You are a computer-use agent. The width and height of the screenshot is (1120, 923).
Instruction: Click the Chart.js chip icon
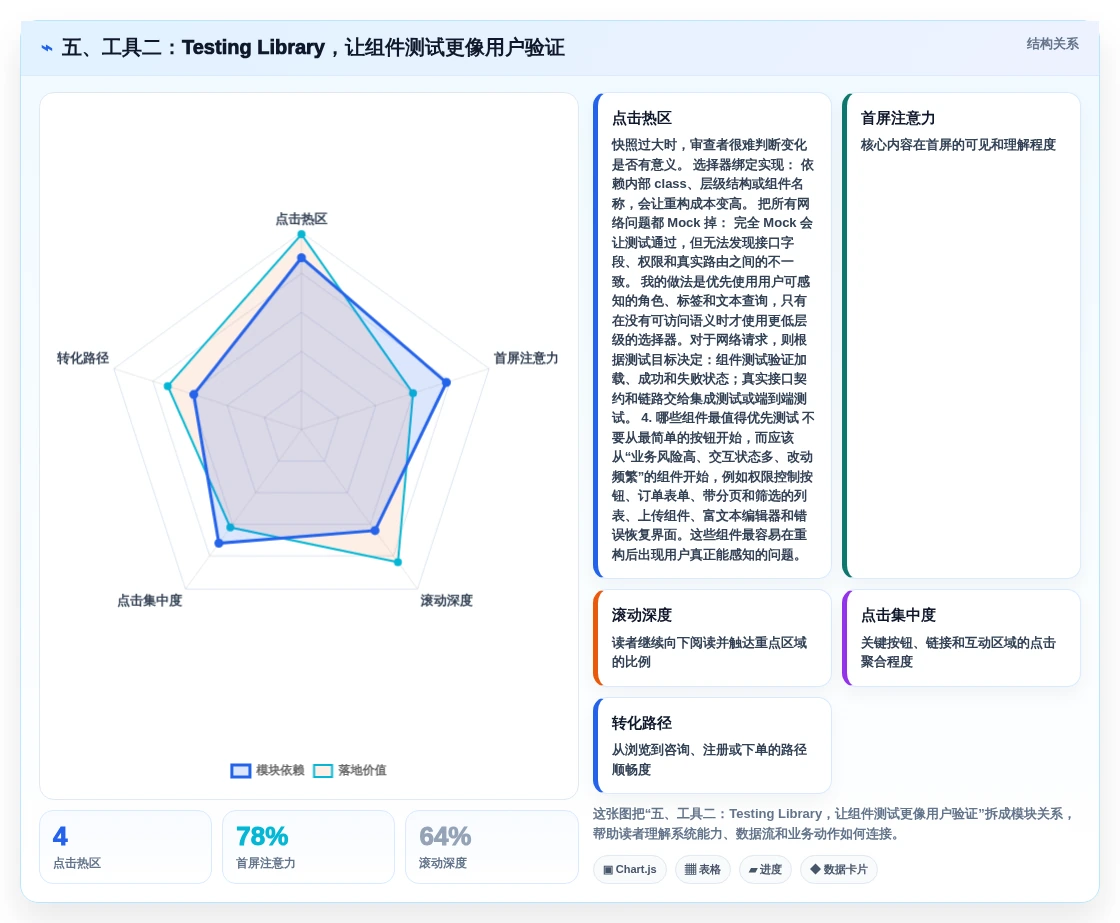coord(608,870)
